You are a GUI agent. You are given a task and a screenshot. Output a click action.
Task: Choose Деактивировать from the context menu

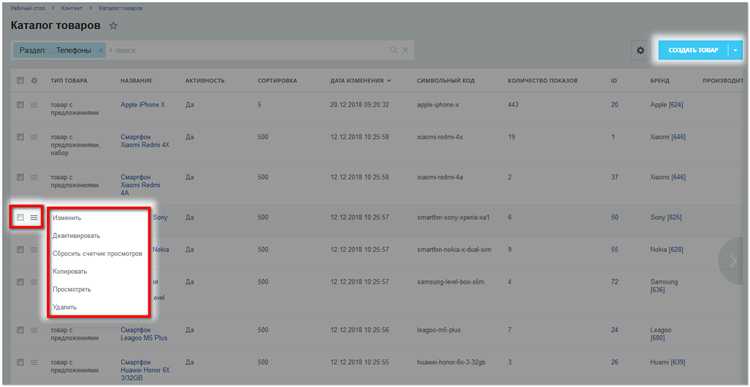click(77, 236)
